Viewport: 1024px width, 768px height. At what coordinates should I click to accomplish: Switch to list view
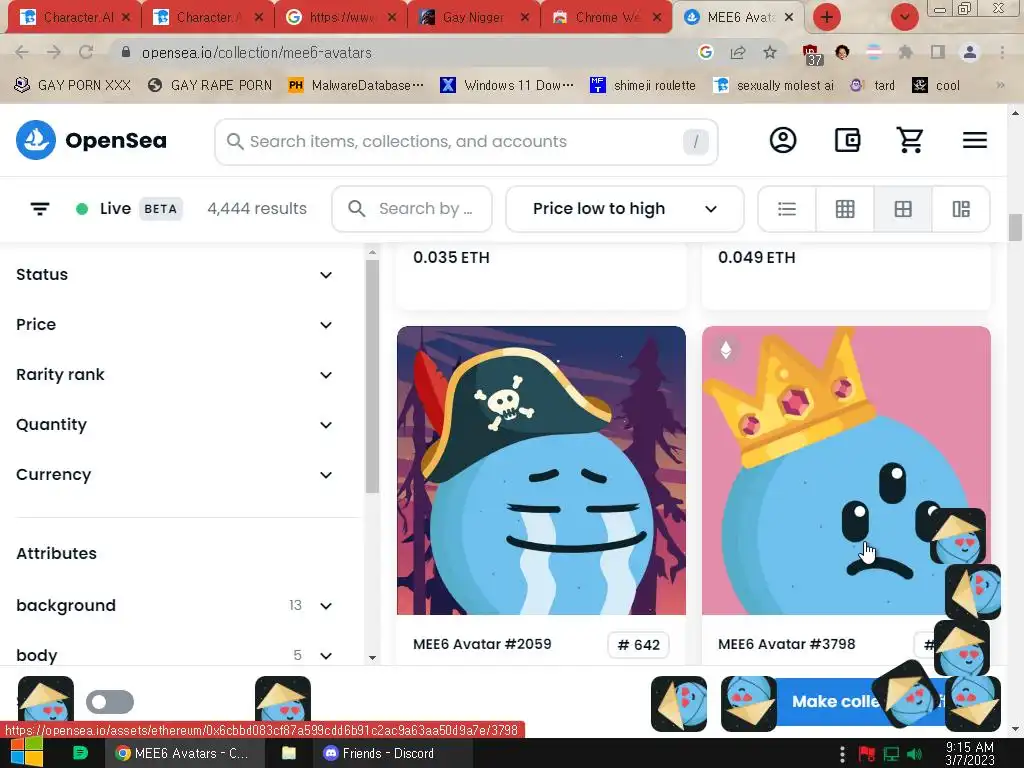[x=787, y=209]
